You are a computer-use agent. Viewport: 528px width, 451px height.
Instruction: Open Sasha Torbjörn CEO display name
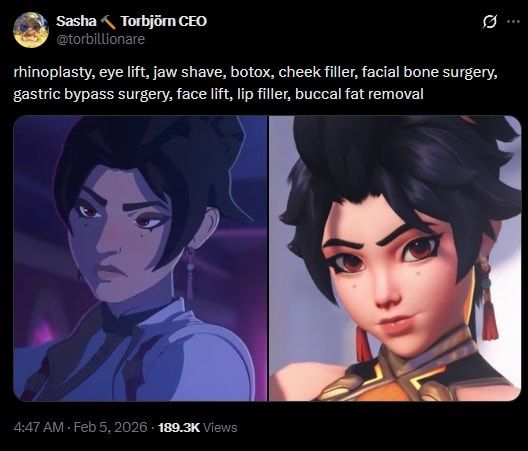coord(131,21)
